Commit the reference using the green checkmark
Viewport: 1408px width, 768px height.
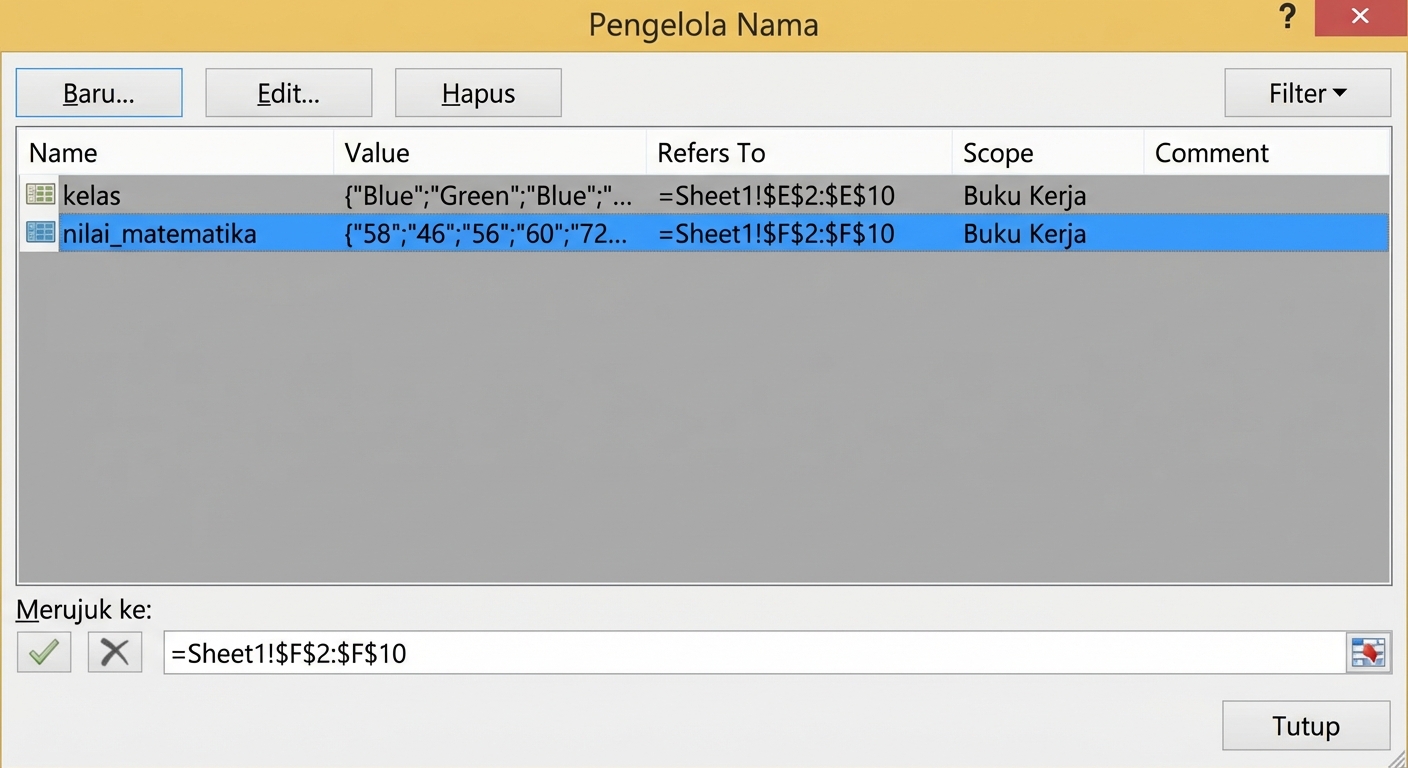coord(43,652)
